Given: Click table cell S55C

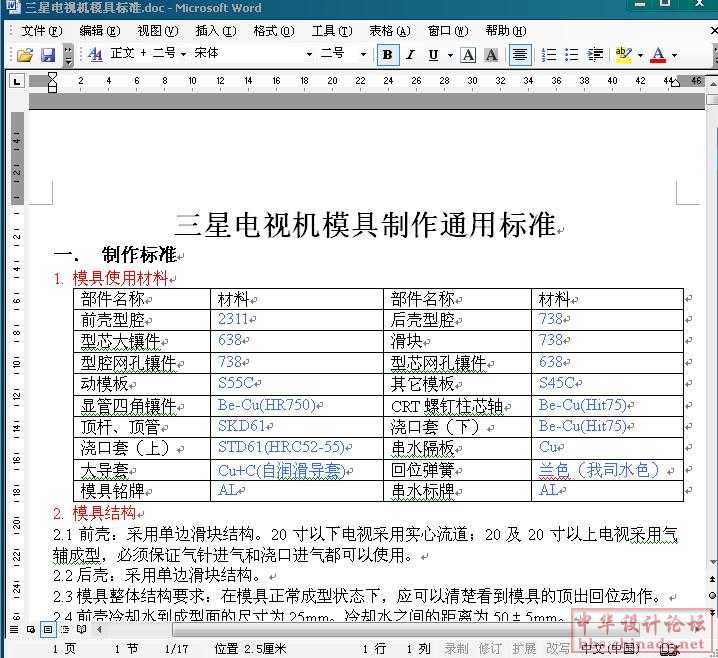Looking at the screenshot, I should pos(236,382).
